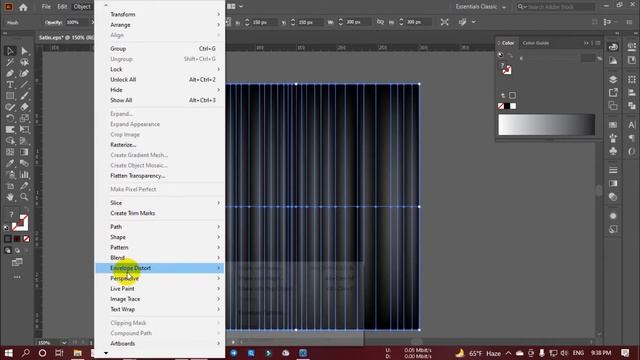This screenshot has width=640, height=360.
Task: Click the taskbar clock showing 9:38 PM
Action: (601, 353)
